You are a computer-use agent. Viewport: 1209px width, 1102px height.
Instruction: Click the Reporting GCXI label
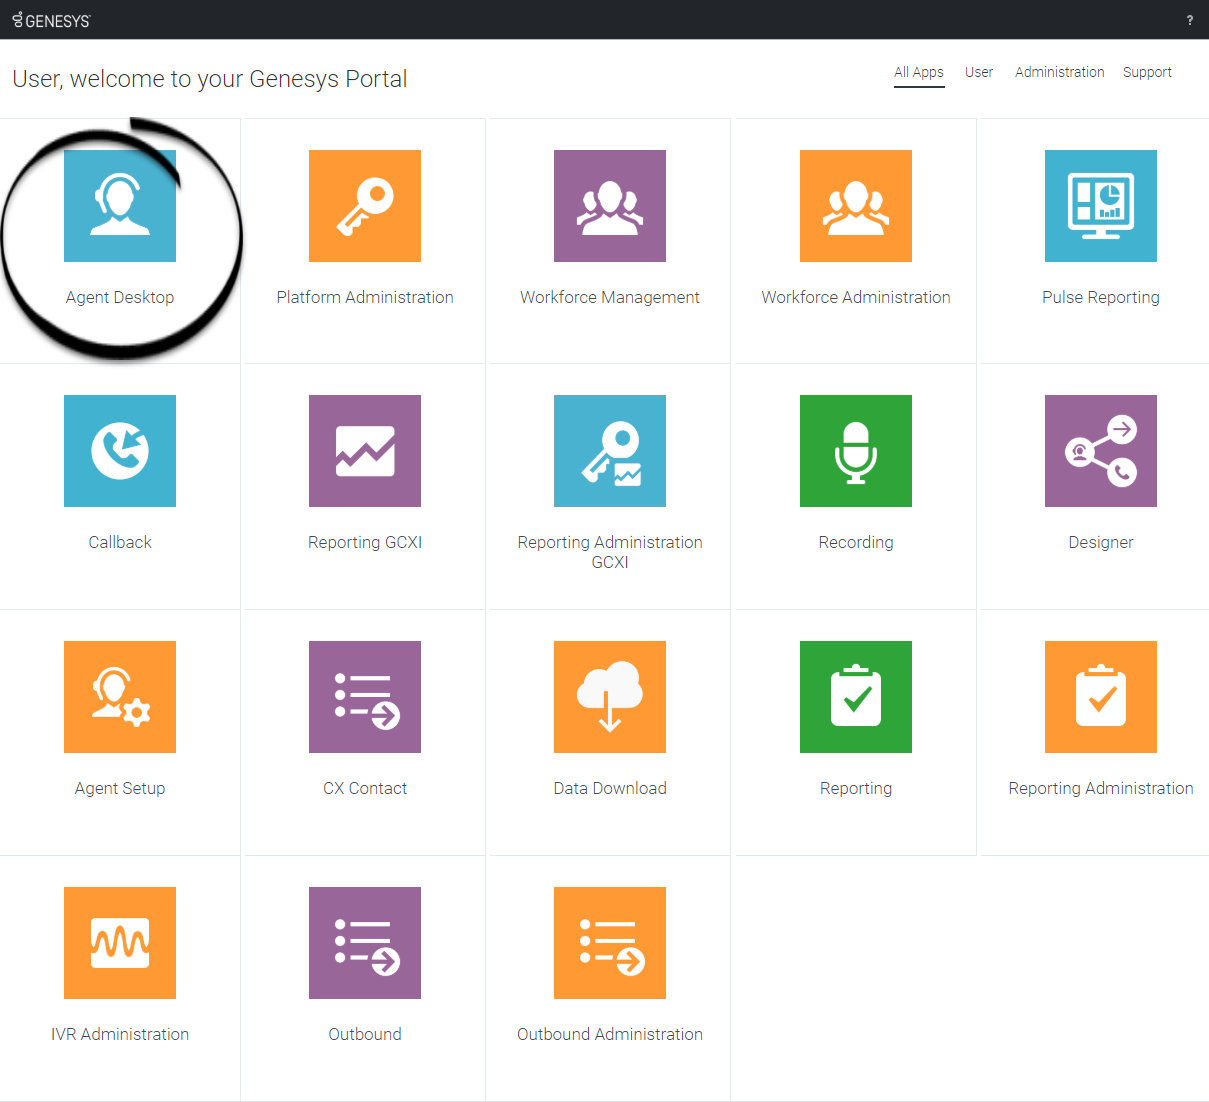365,542
